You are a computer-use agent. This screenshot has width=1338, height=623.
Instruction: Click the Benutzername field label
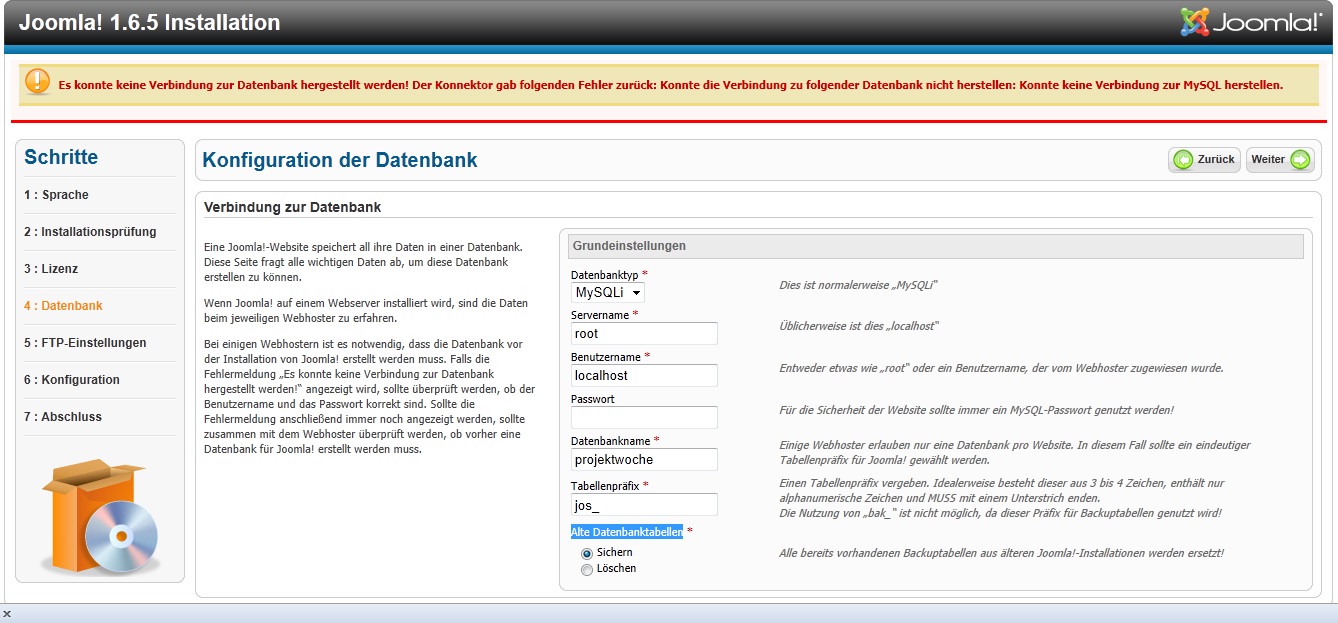[x=606, y=356]
